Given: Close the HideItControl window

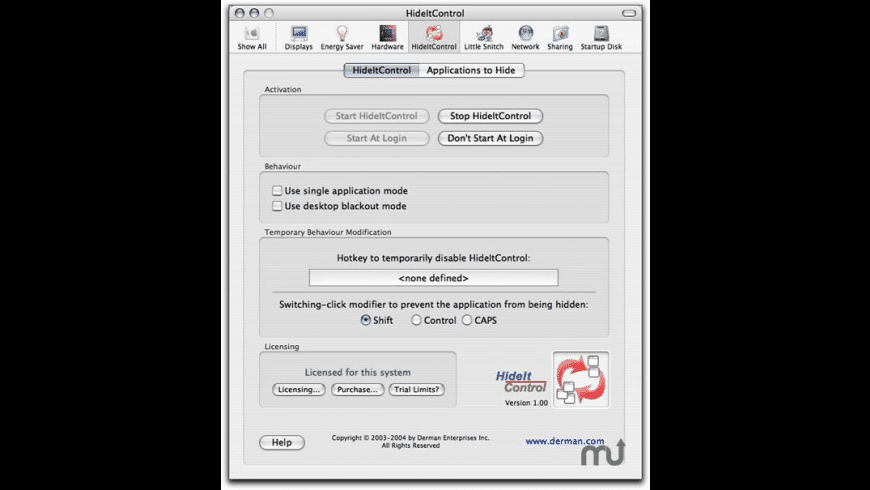Looking at the screenshot, I should (x=240, y=13).
